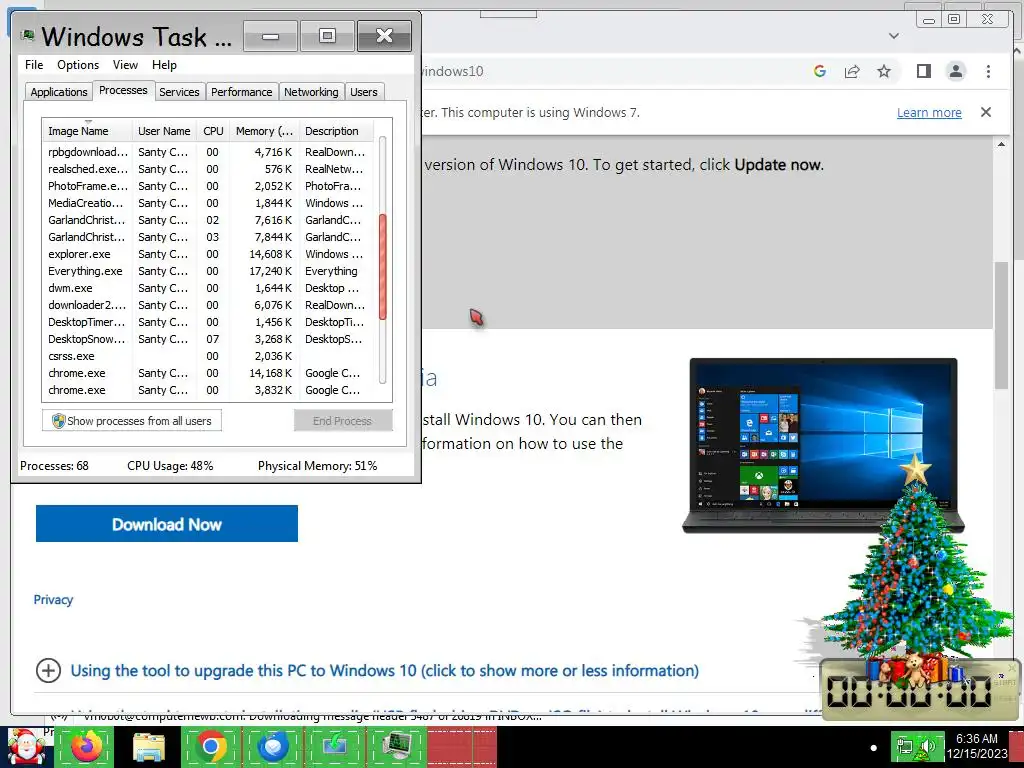Click the share page icon in Chrome
The image size is (1024, 768).
click(852, 71)
